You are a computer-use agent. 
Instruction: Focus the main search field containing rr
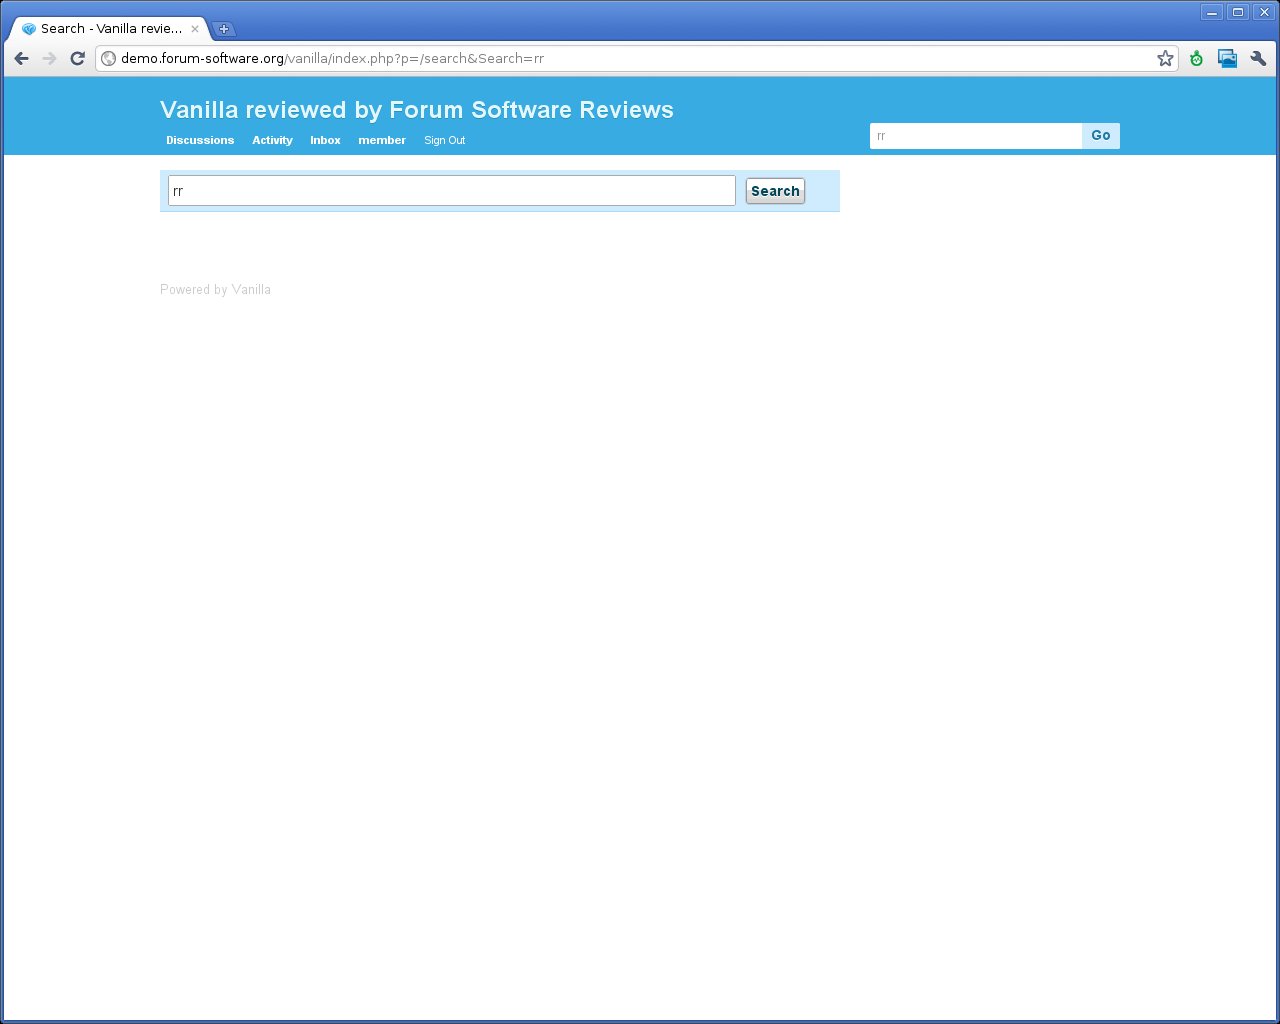(451, 191)
